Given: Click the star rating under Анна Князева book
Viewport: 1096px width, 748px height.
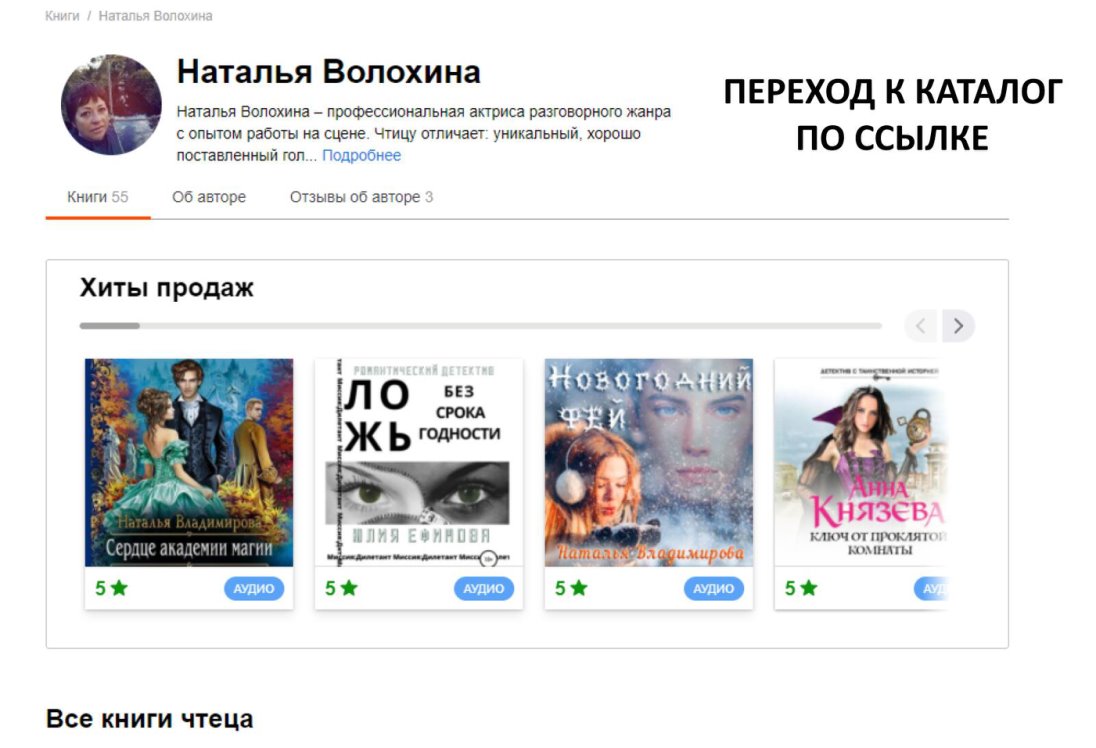Looking at the screenshot, I should [x=801, y=589].
